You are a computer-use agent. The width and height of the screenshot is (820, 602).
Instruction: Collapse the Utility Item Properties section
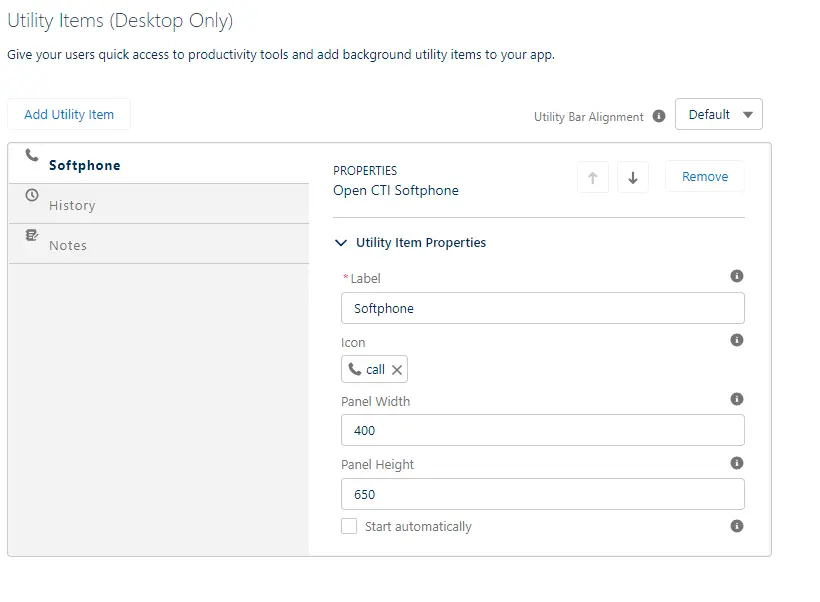341,243
